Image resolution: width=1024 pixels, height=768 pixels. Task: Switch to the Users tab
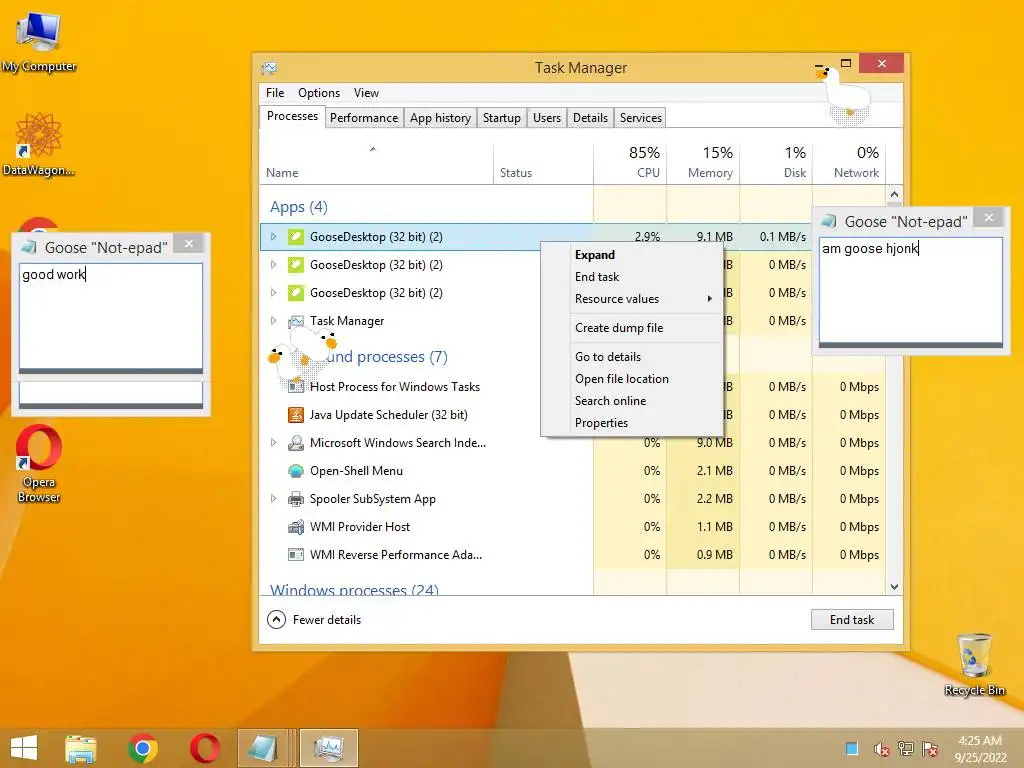(x=547, y=118)
